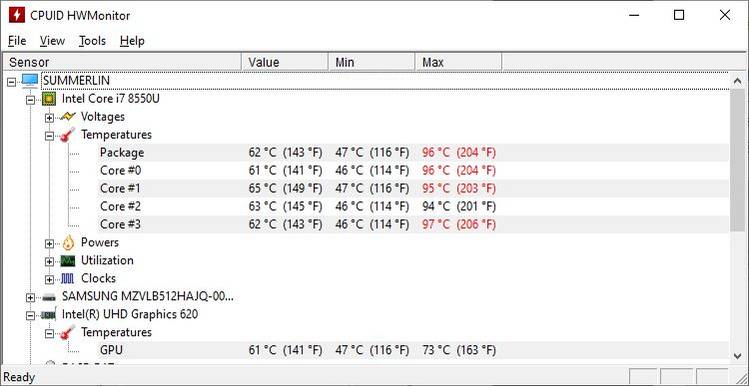Open the File menu
This screenshot has height=386, width=749.
pyautogui.click(x=17, y=41)
